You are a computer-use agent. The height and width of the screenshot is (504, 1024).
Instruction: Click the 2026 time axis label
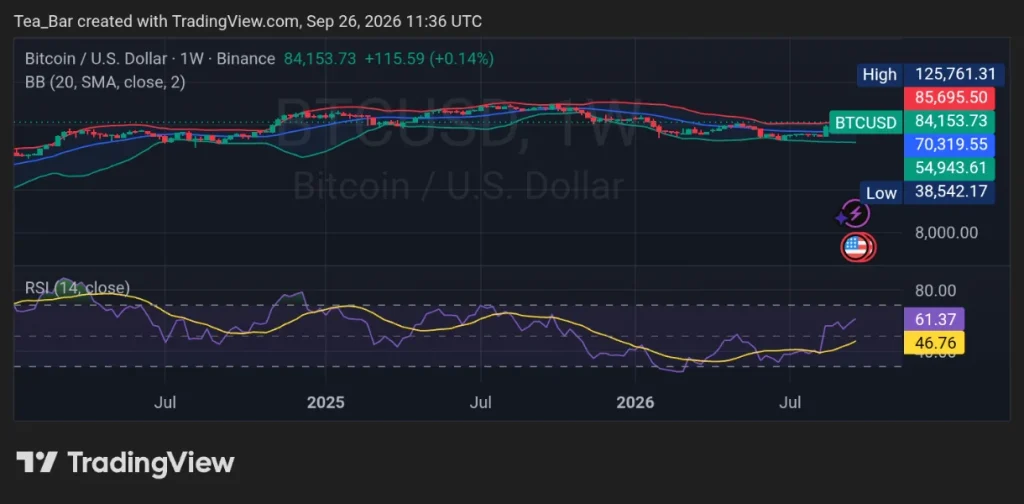(x=635, y=403)
